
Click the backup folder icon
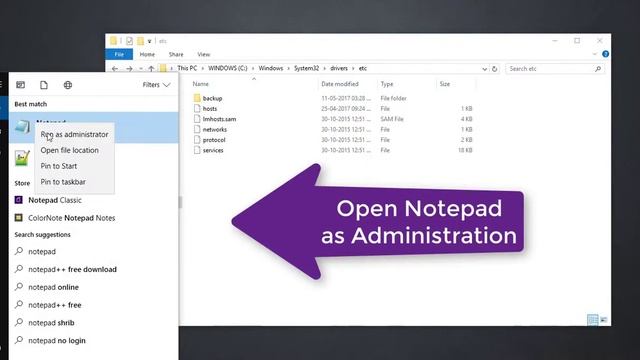pyautogui.click(x=197, y=98)
